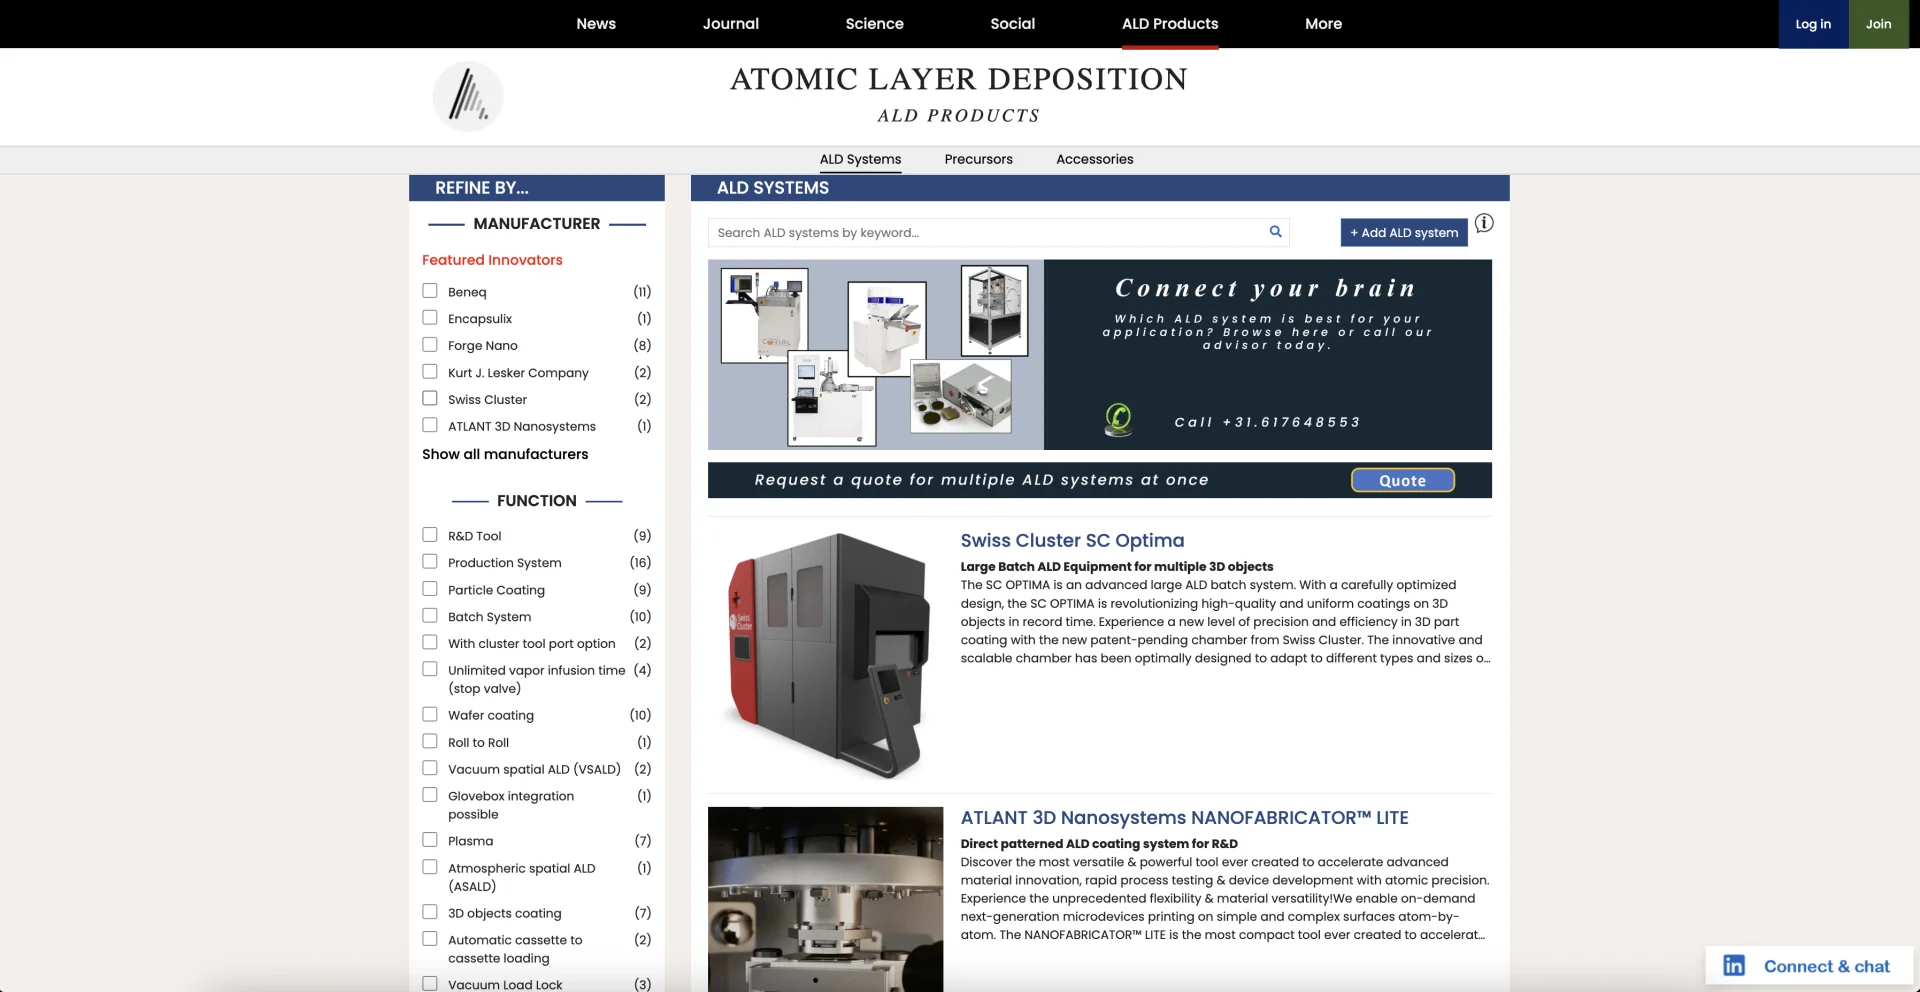Enable the Plasma function filter
Screen dimensions: 1920x992
pos(429,840)
